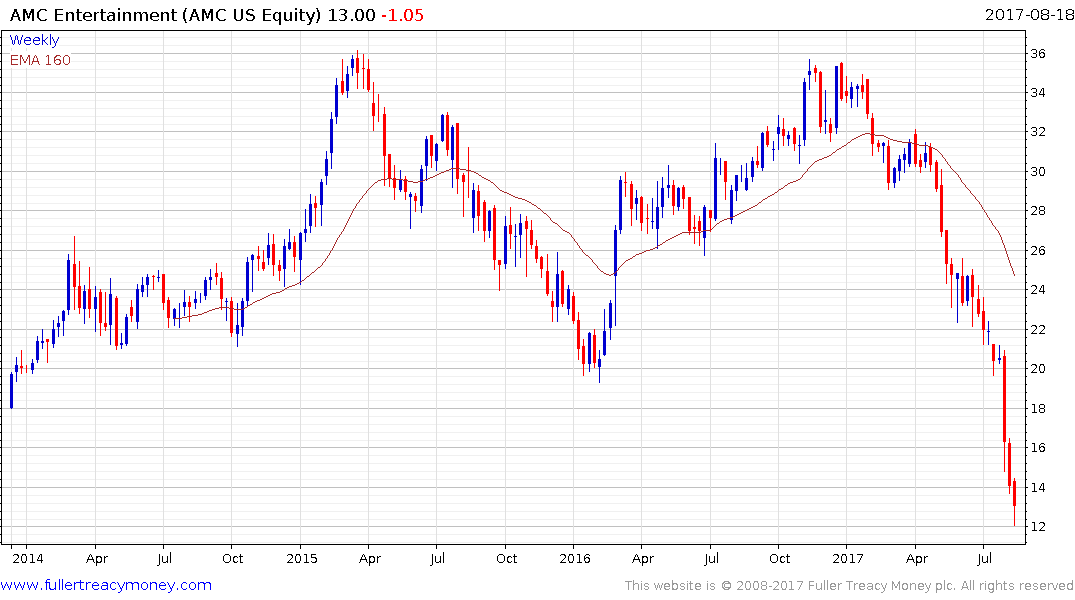Viewport: 1075px width, 600px height.
Task: Click the 2016 time axis label
Action: 575,558
